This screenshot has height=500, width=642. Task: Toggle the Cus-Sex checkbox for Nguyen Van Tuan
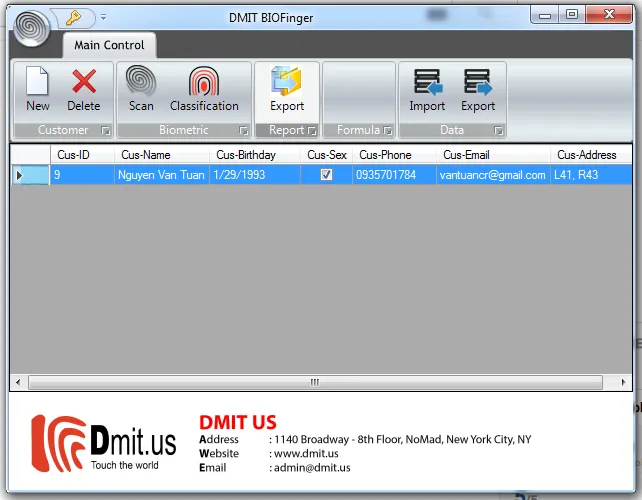pos(326,175)
